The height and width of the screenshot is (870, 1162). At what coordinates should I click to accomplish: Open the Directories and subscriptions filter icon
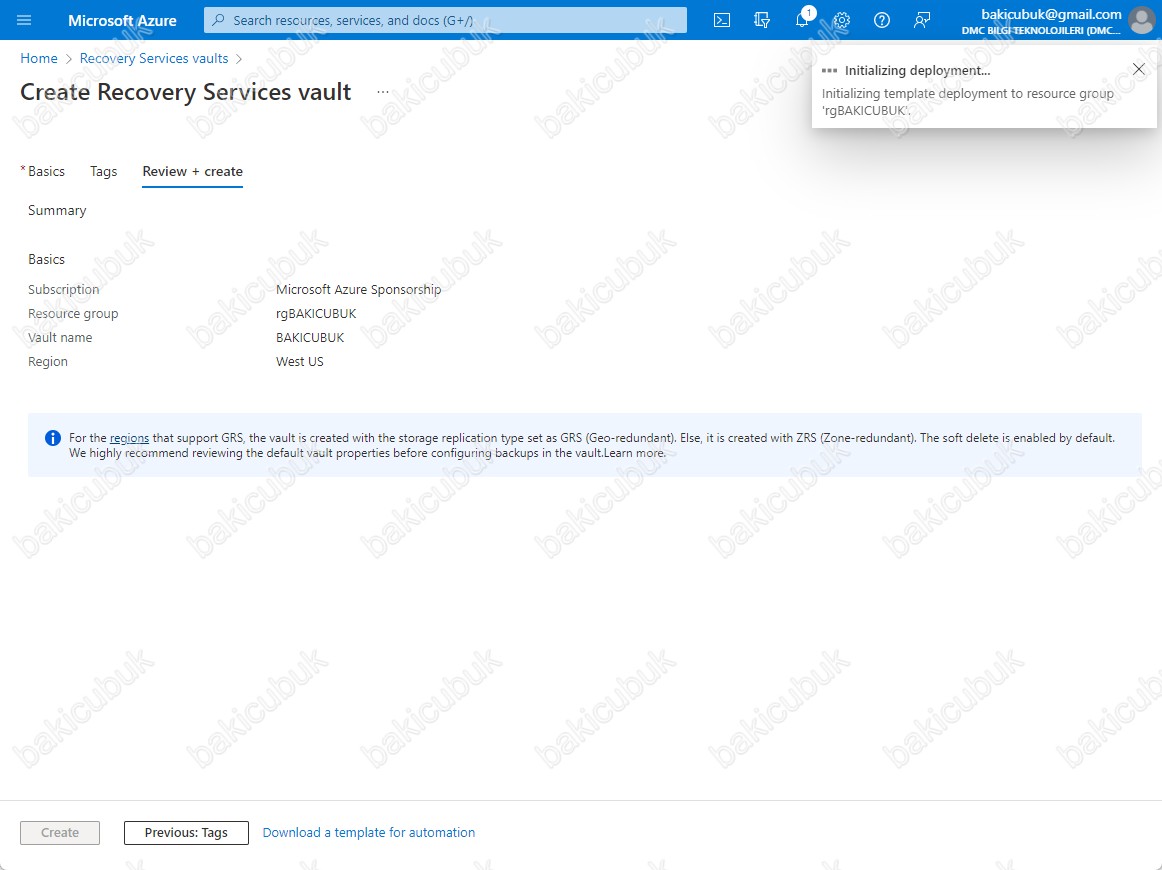tap(762, 20)
